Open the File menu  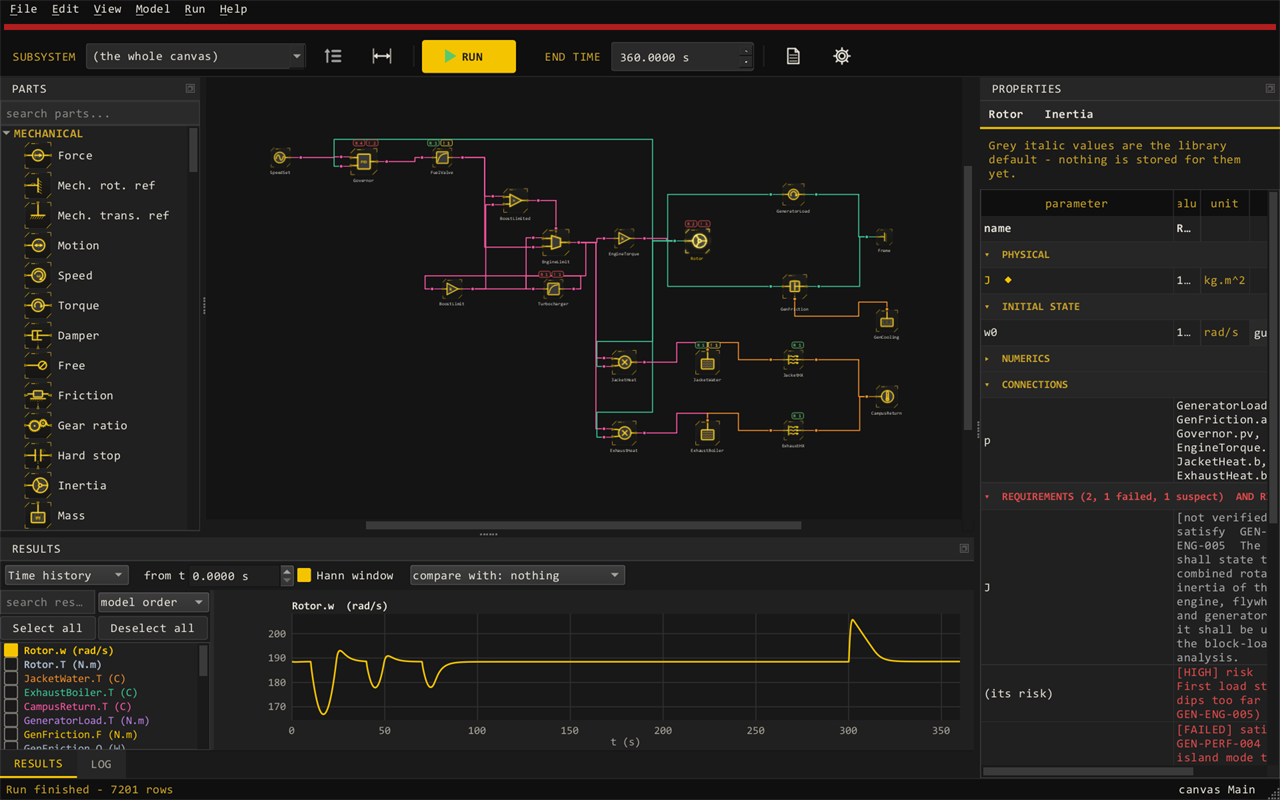[x=23, y=9]
